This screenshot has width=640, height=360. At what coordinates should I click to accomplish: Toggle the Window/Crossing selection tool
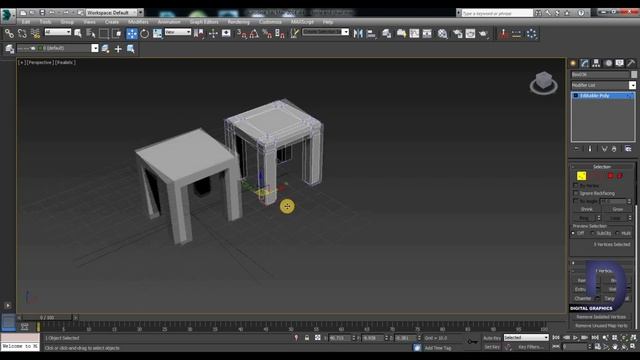click(117, 33)
